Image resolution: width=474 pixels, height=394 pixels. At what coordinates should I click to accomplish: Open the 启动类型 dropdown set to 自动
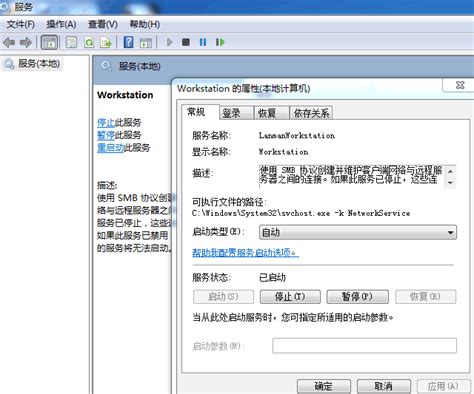358,232
